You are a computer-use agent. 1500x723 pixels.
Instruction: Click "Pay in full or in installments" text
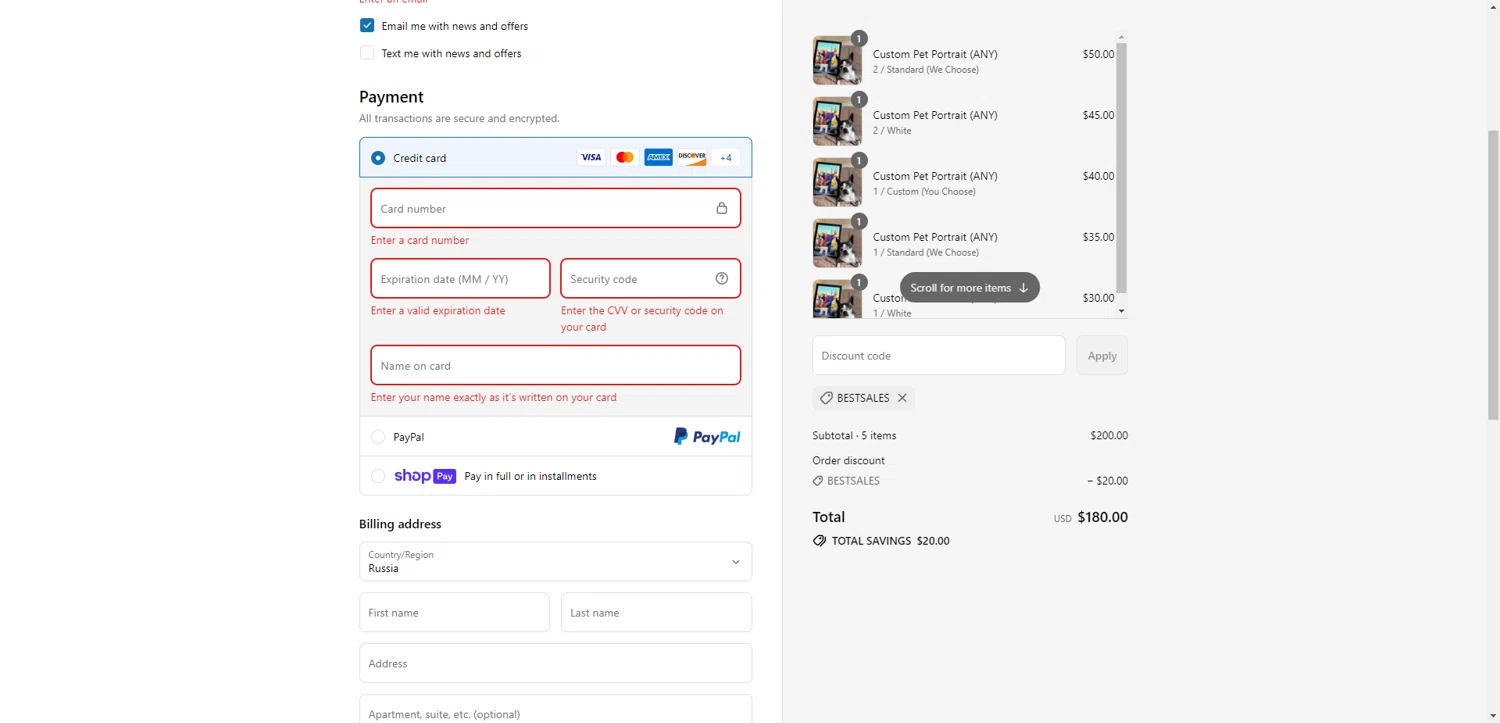[x=530, y=476]
